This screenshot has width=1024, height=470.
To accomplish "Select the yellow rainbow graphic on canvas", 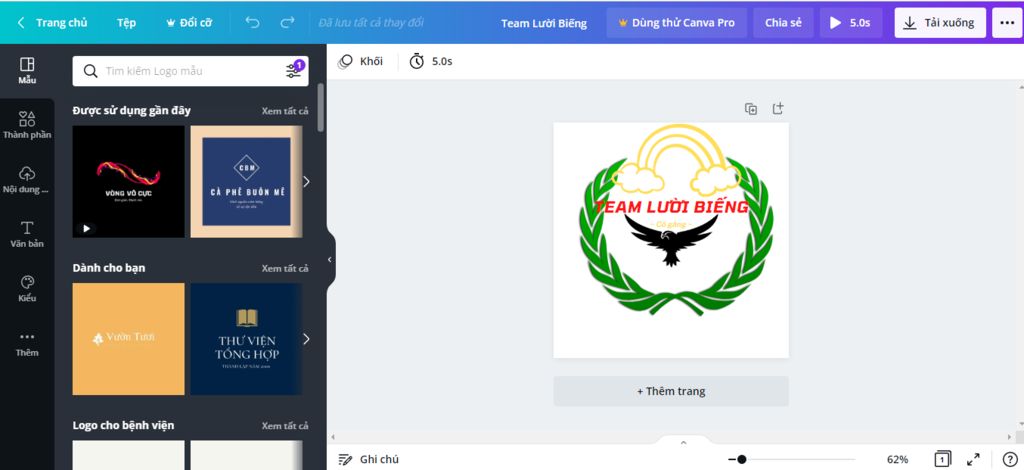I will point(677,159).
